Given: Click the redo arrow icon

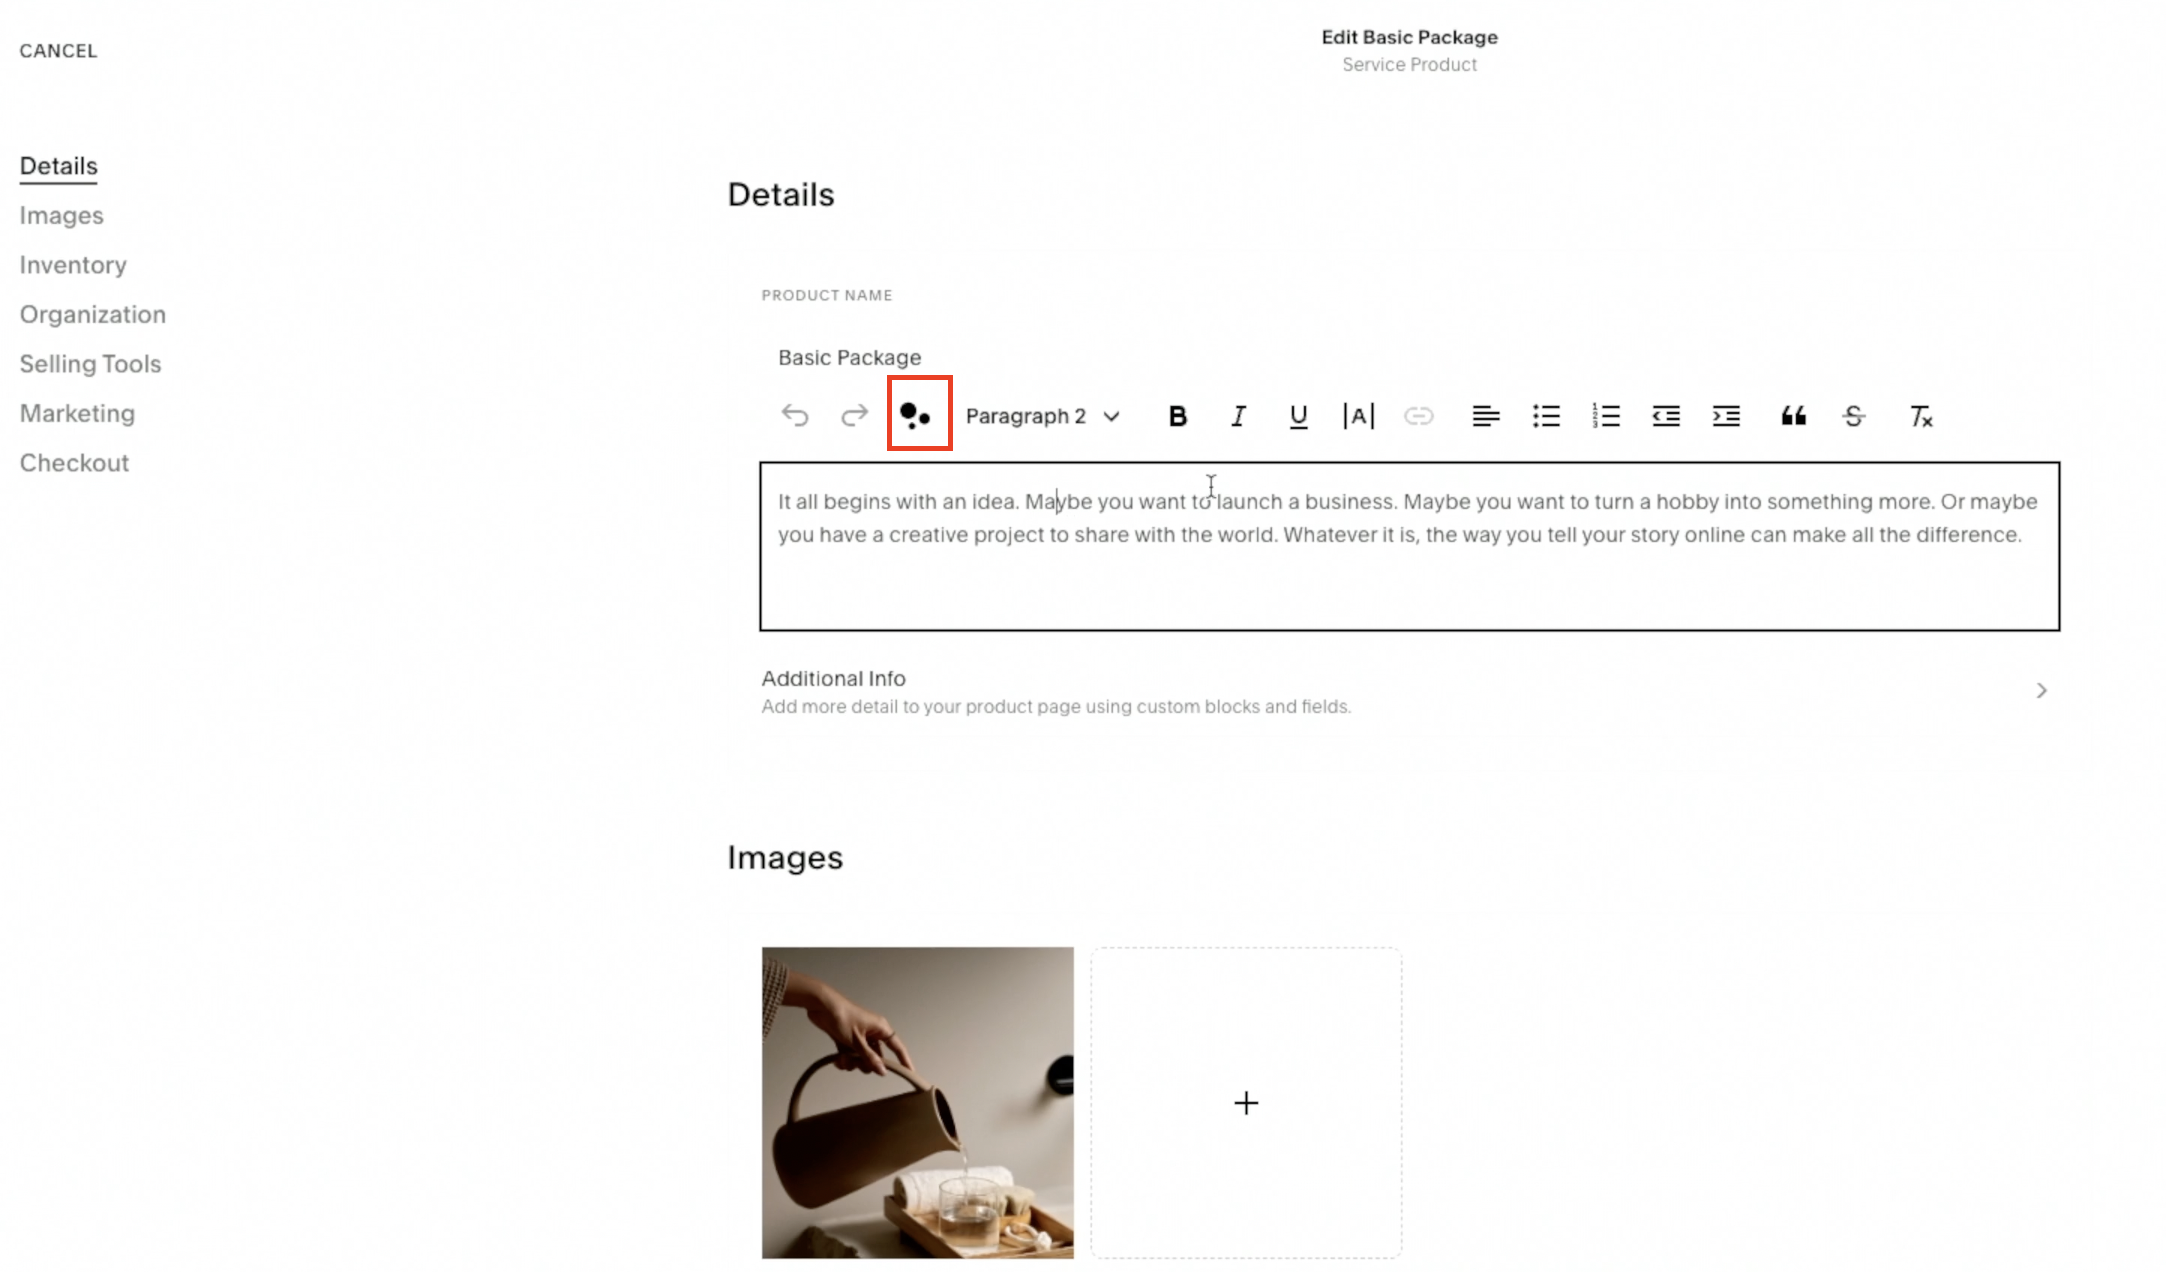Looking at the screenshot, I should click(x=854, y=415).
